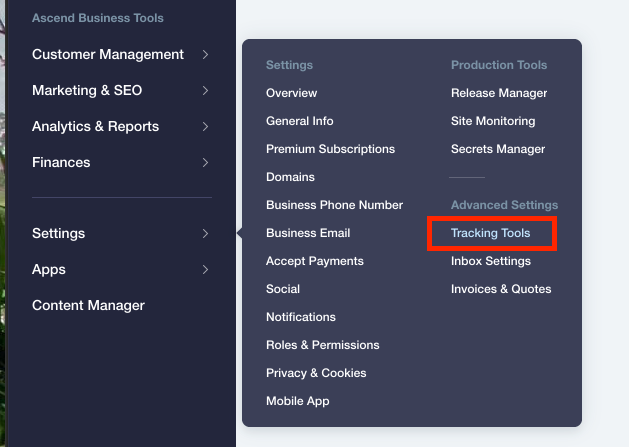Open Content Manager in sidebar
The height and width of the screenshot is (447, 629).
88,306
